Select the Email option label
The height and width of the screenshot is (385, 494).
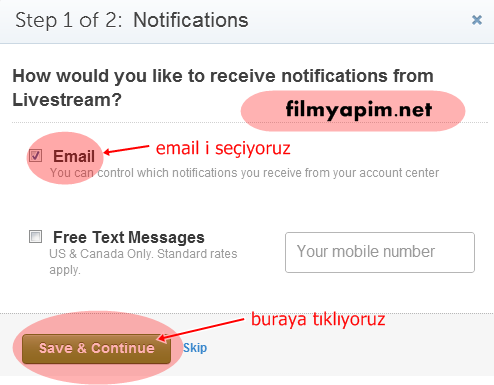(x=74, y=156)
